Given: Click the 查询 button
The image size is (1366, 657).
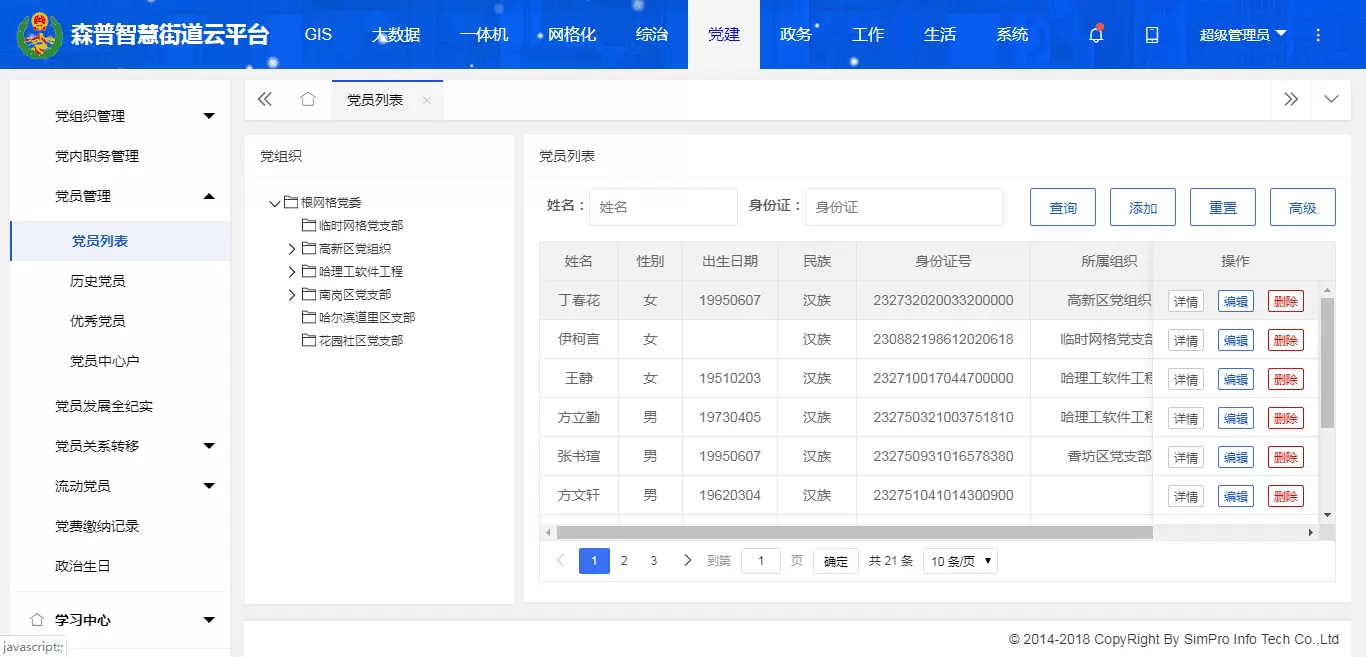Looking at the screenshot, I should pos(1063,207).
